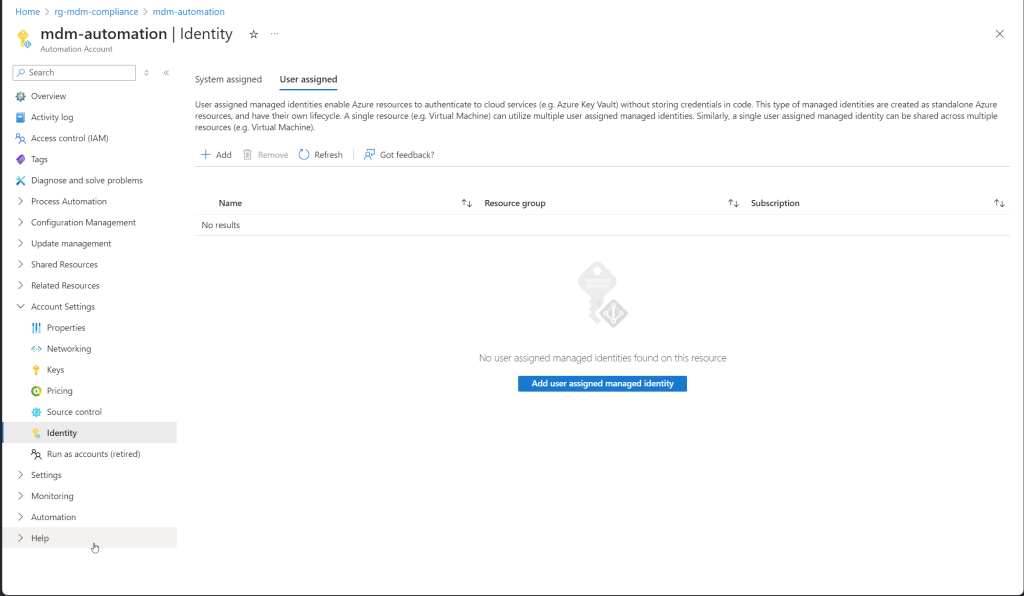Click the sidebar expand/collapse arrows icon
1024x596 pixels.
[x=146, y=72]
